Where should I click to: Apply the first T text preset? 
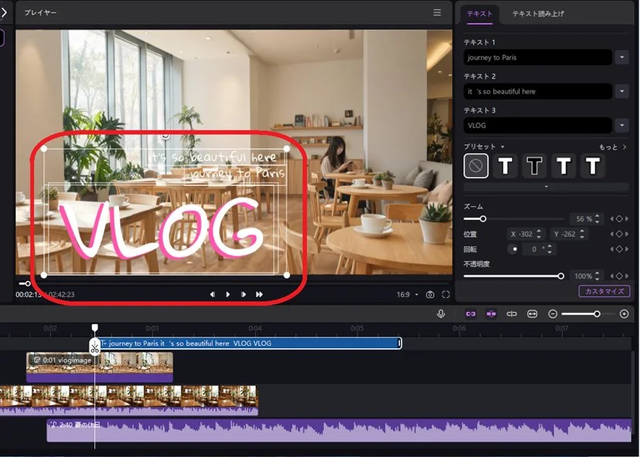coord(505,166)
